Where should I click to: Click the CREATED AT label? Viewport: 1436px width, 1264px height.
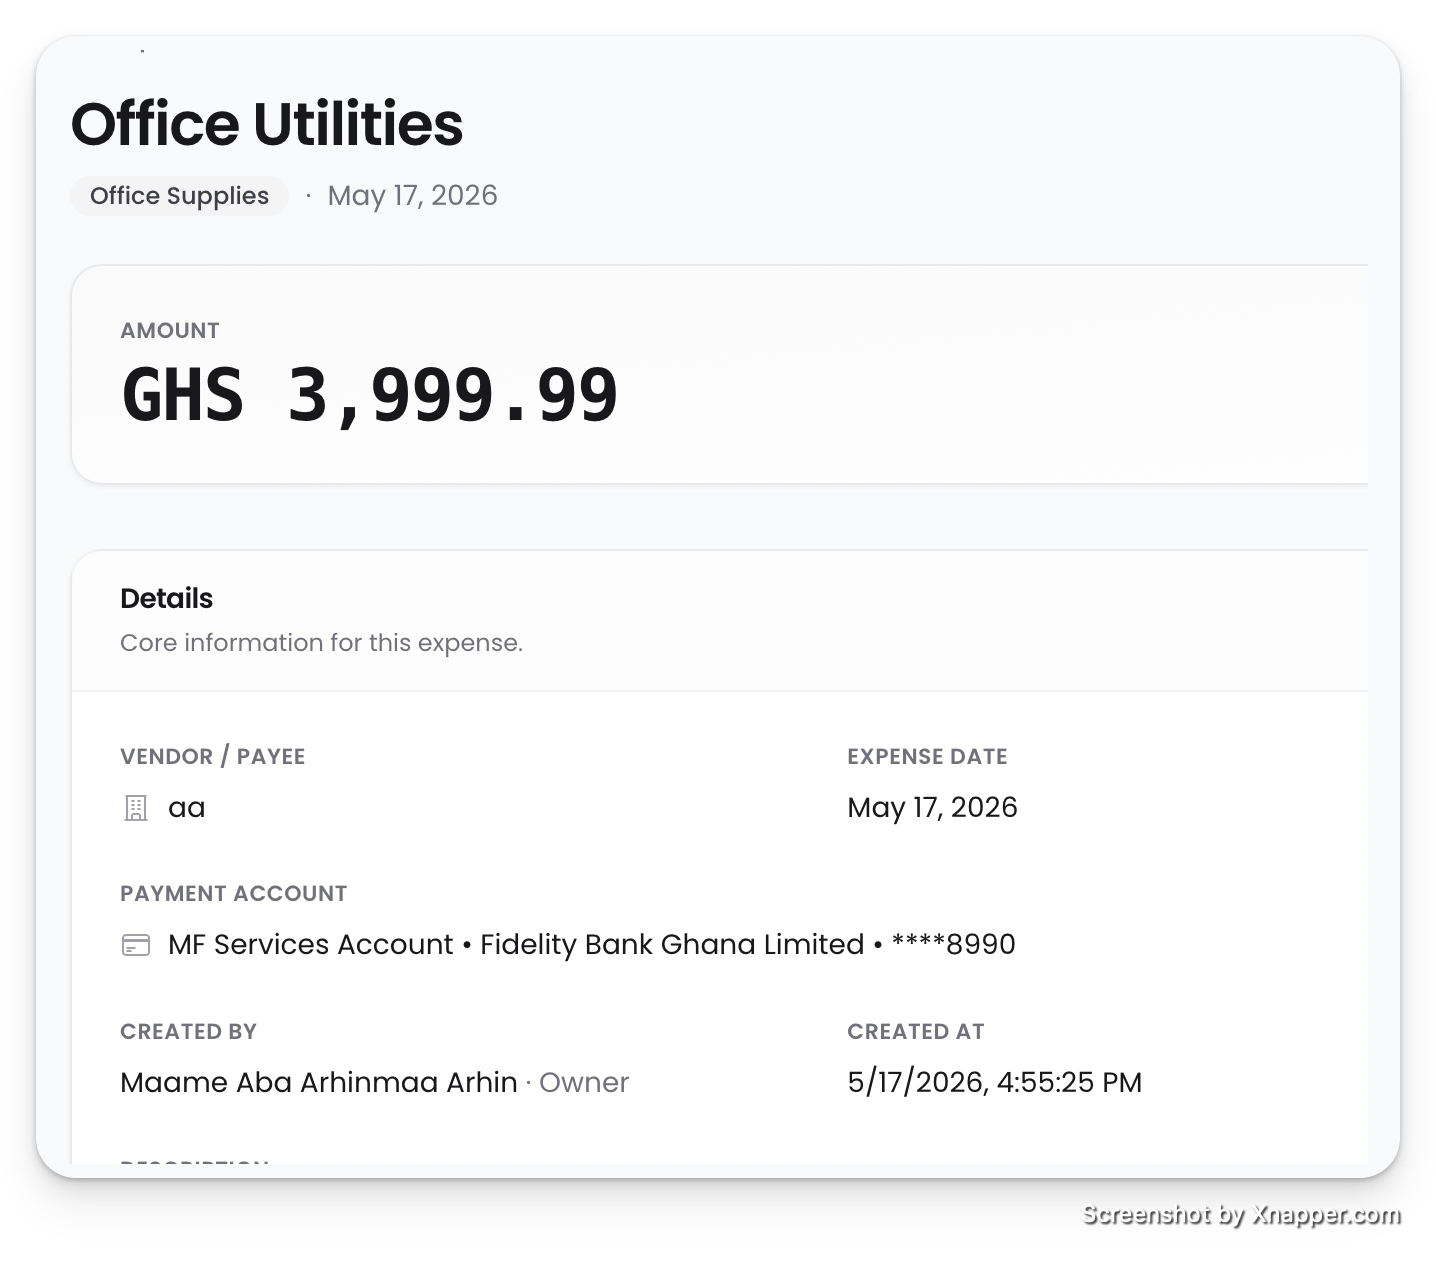click(x=916, y=1032)
